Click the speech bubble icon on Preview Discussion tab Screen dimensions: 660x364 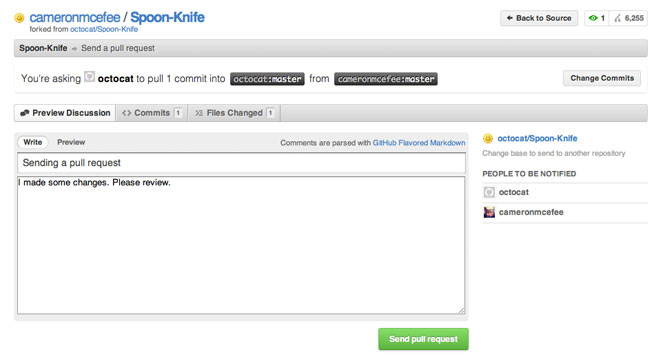tap(25, 113)
